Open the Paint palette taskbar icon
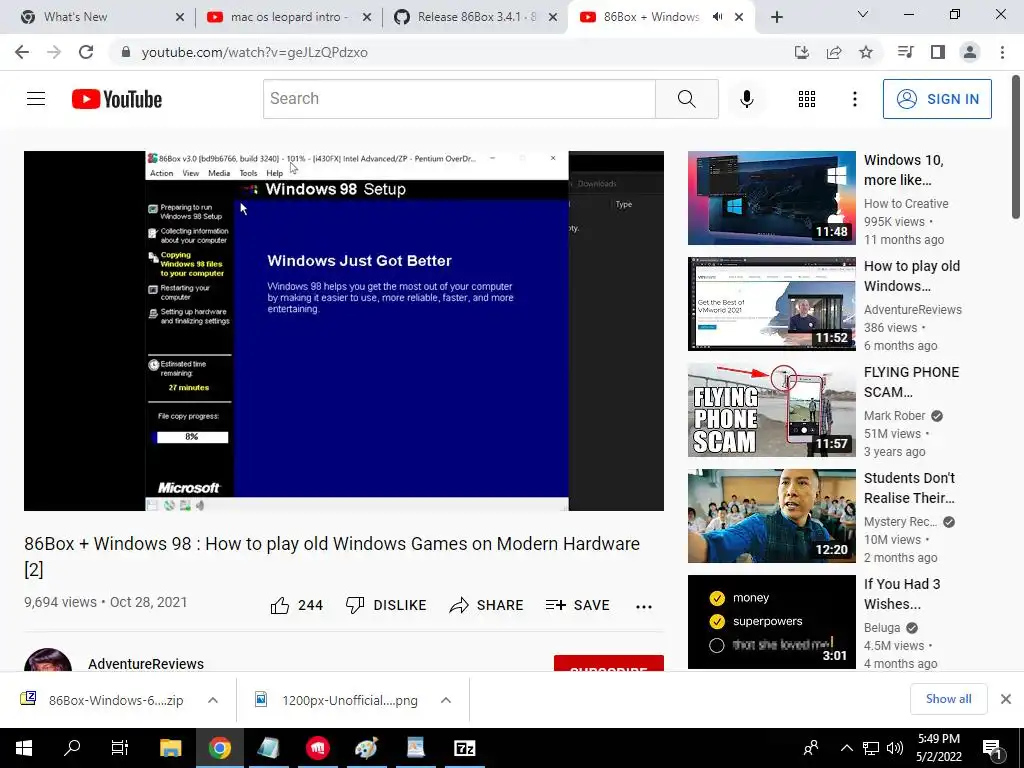Screen dimensions: 1024x768 point(366,748)
